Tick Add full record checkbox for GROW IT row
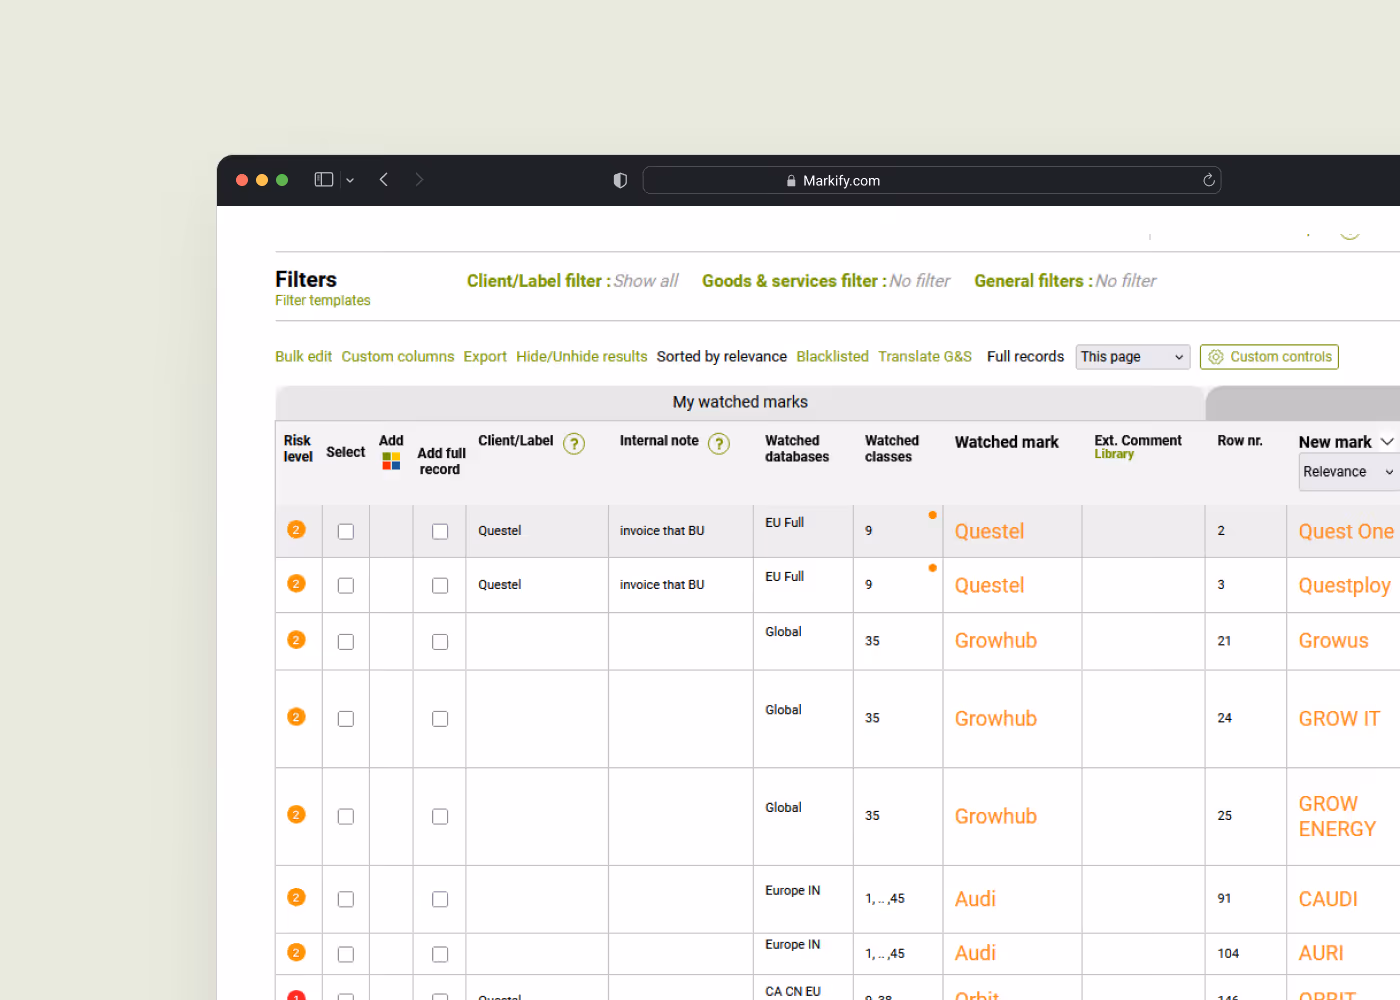Image resolution: width=1400 pixels, height=1000 pixels. [x=440, y=719]
